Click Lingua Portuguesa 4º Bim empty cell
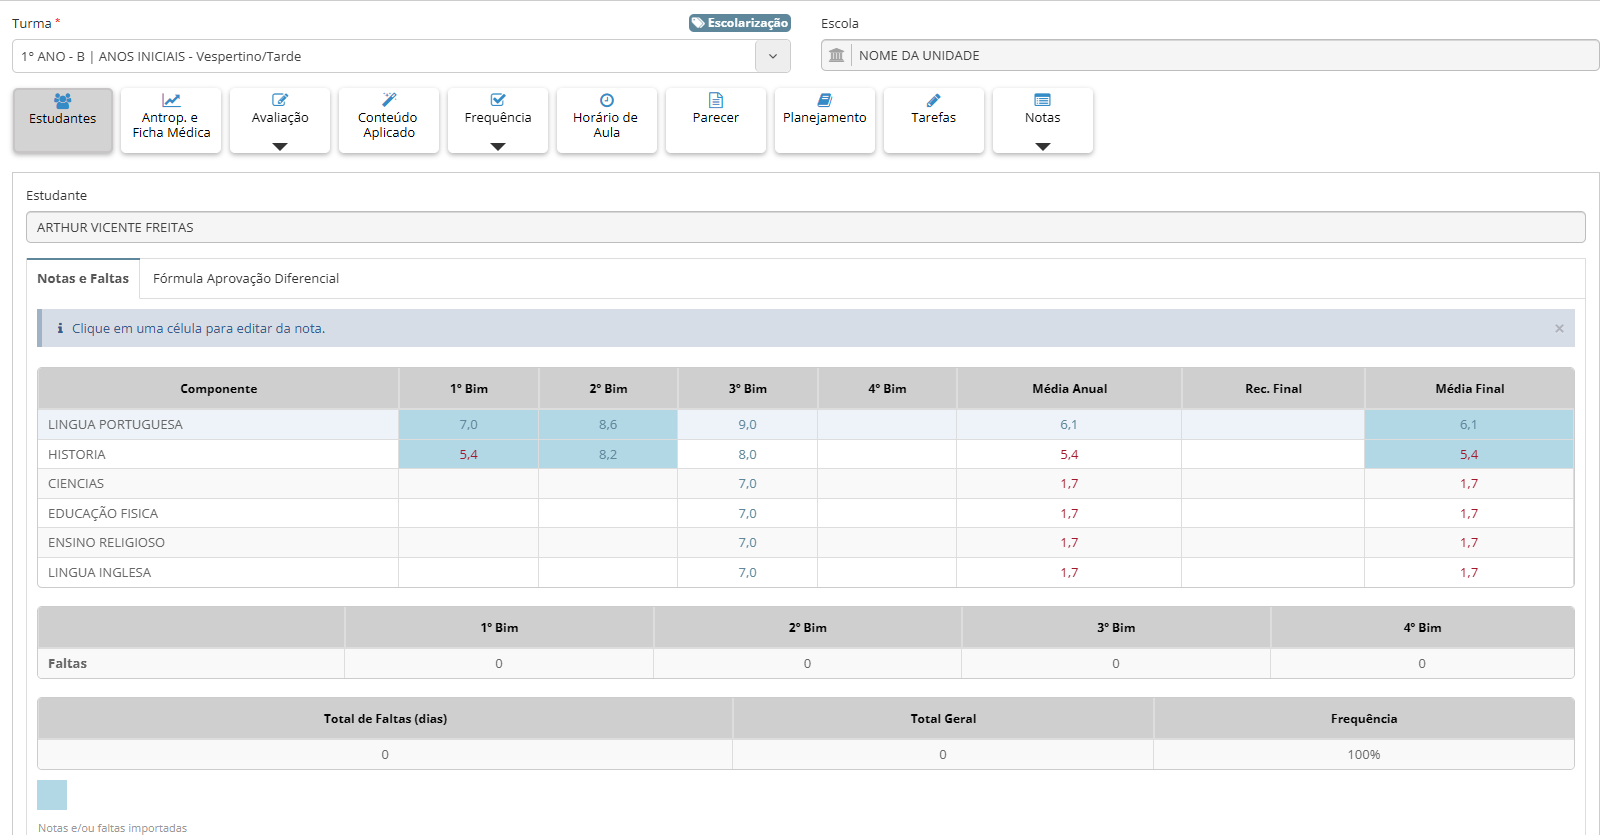This screenshot has width=1600, height=835. 887,424
